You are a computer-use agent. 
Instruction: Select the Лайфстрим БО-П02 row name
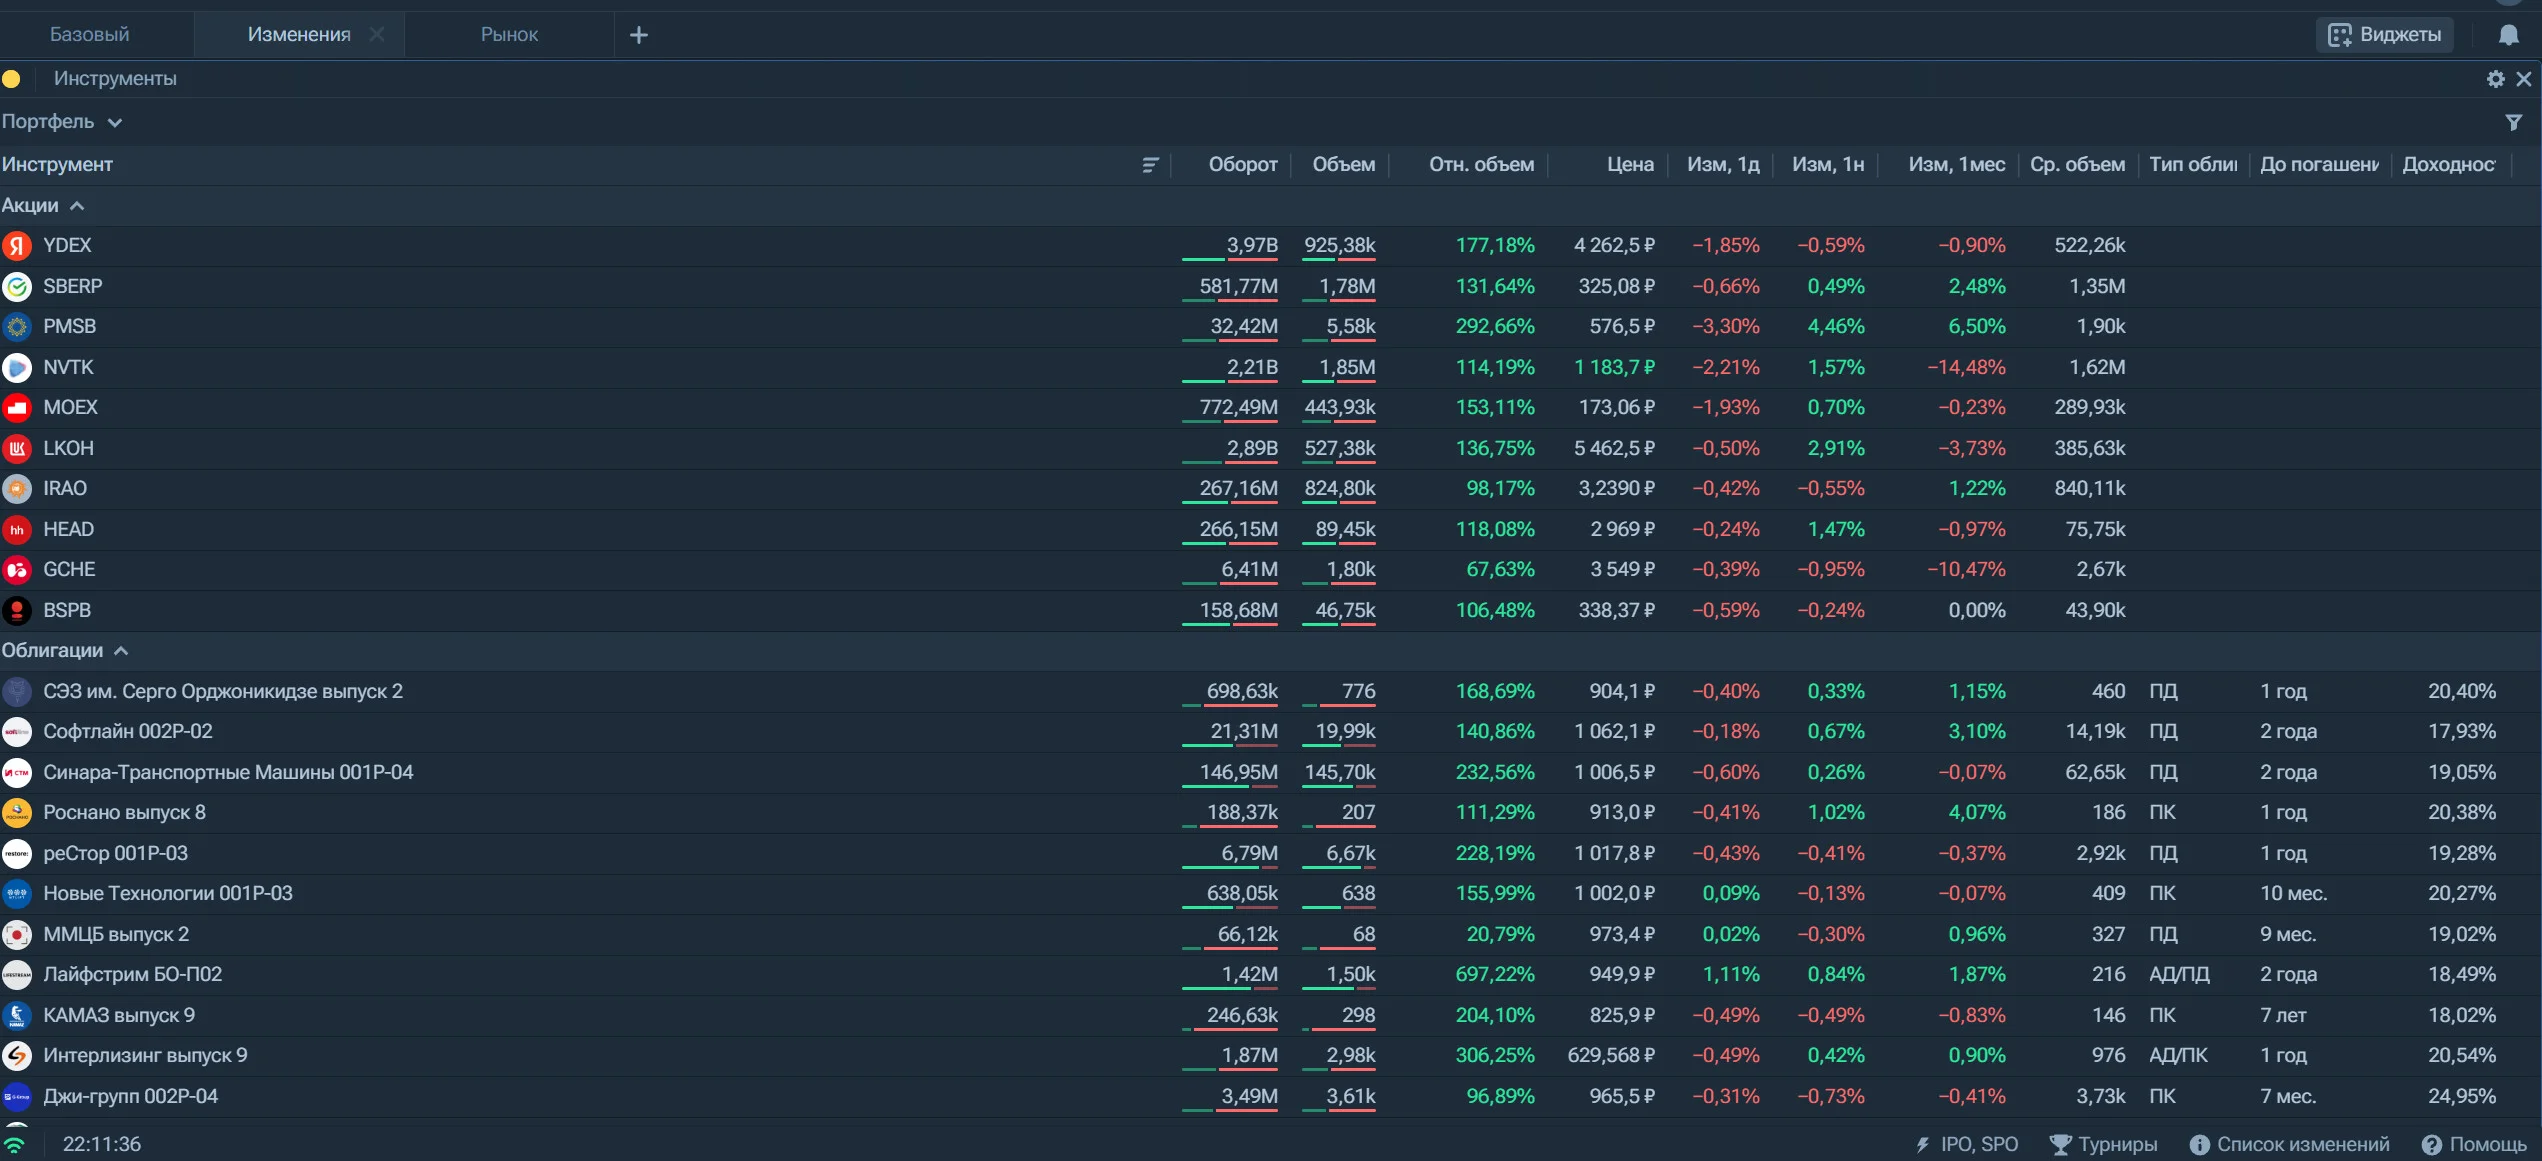133,975
